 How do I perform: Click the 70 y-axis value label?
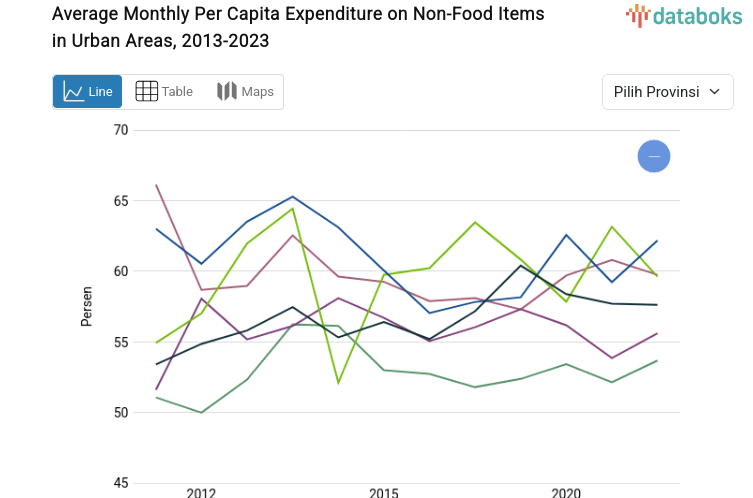[121, 130]
